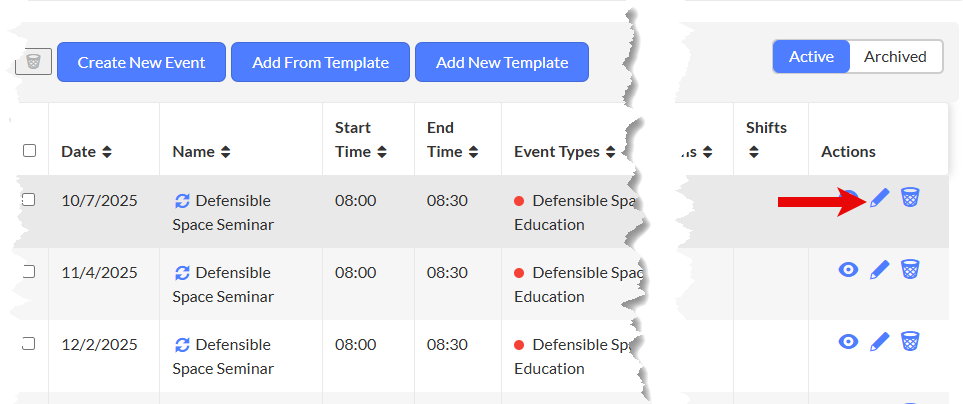Check the box for the 10/7/2025 event row
963x404 pixels.
click(x=29, y=200)
